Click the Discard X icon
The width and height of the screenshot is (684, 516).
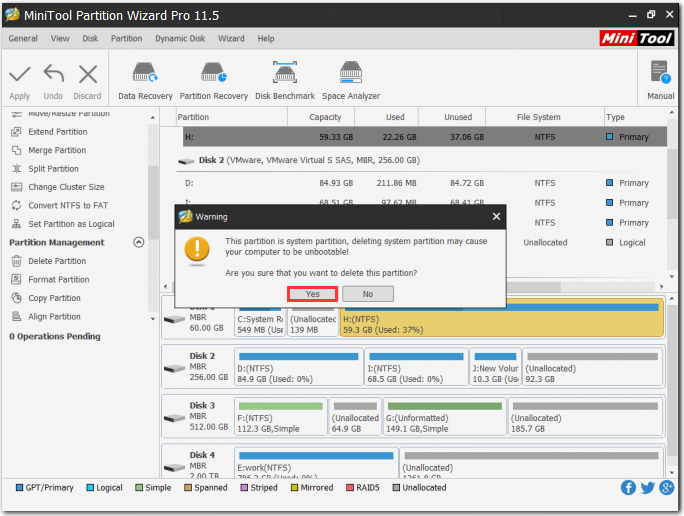[88, 74]
